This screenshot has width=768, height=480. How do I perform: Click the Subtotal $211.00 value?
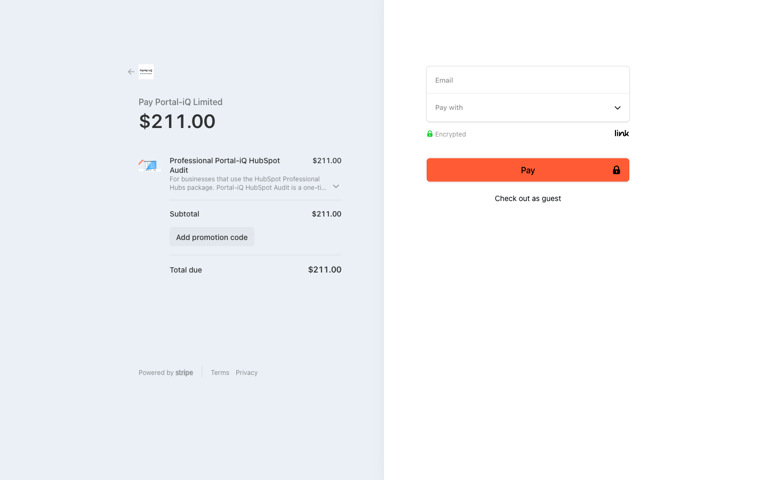click(x=327, y=214)
